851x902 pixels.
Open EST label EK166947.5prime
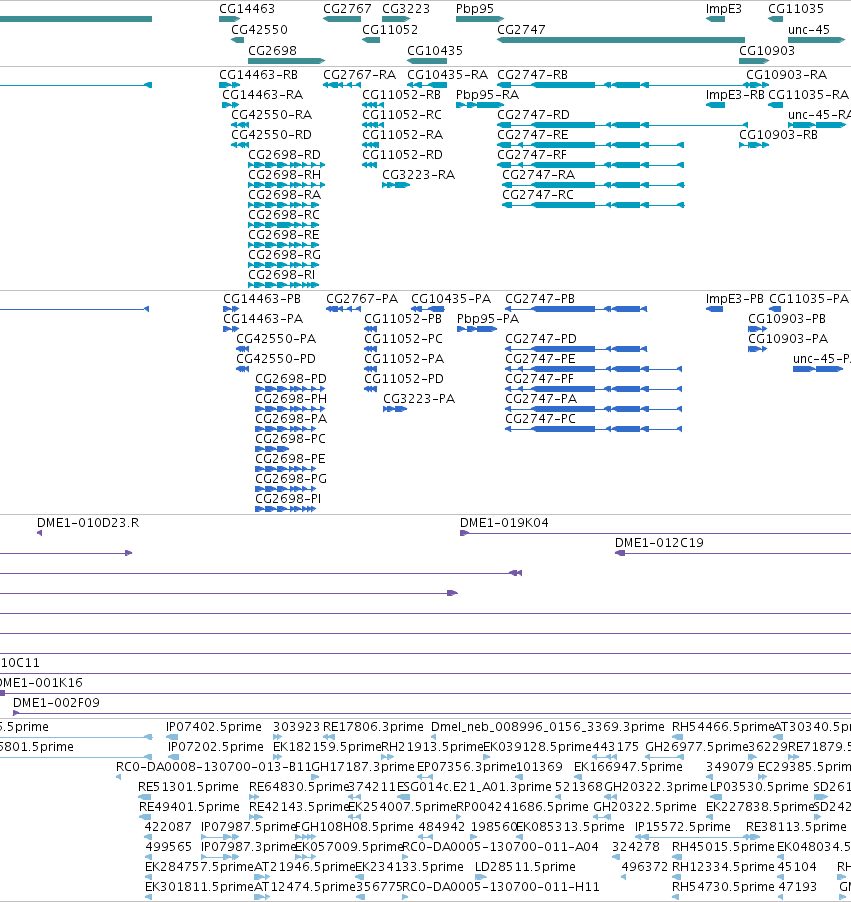tap(628, 766)
